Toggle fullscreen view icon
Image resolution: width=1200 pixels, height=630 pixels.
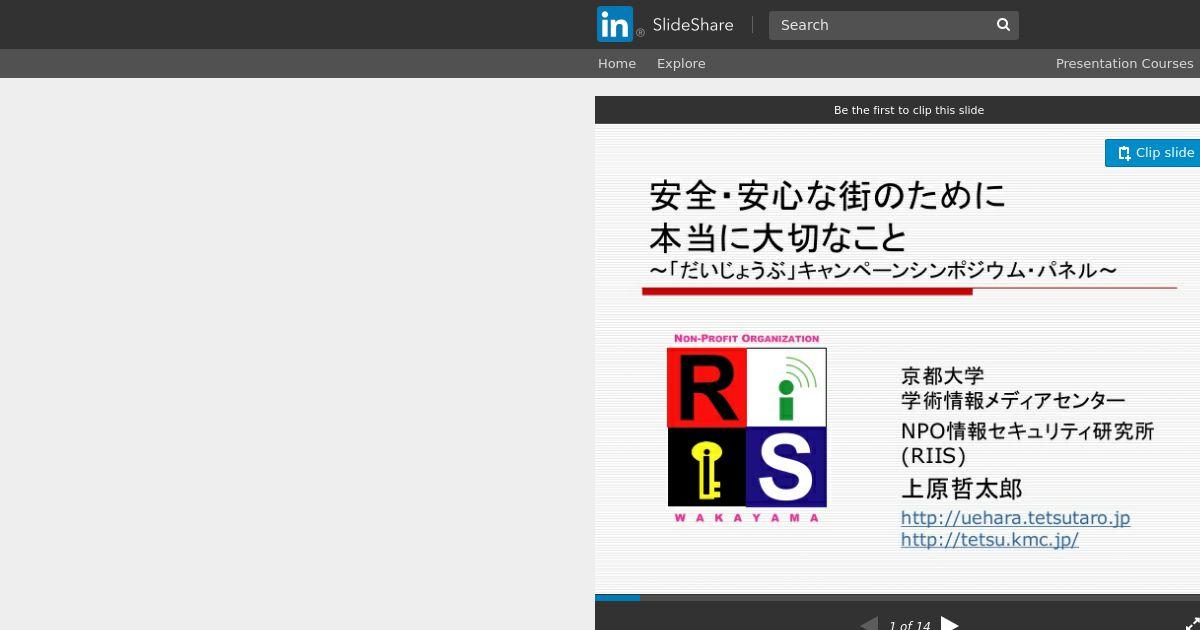tap(1192, 624)
